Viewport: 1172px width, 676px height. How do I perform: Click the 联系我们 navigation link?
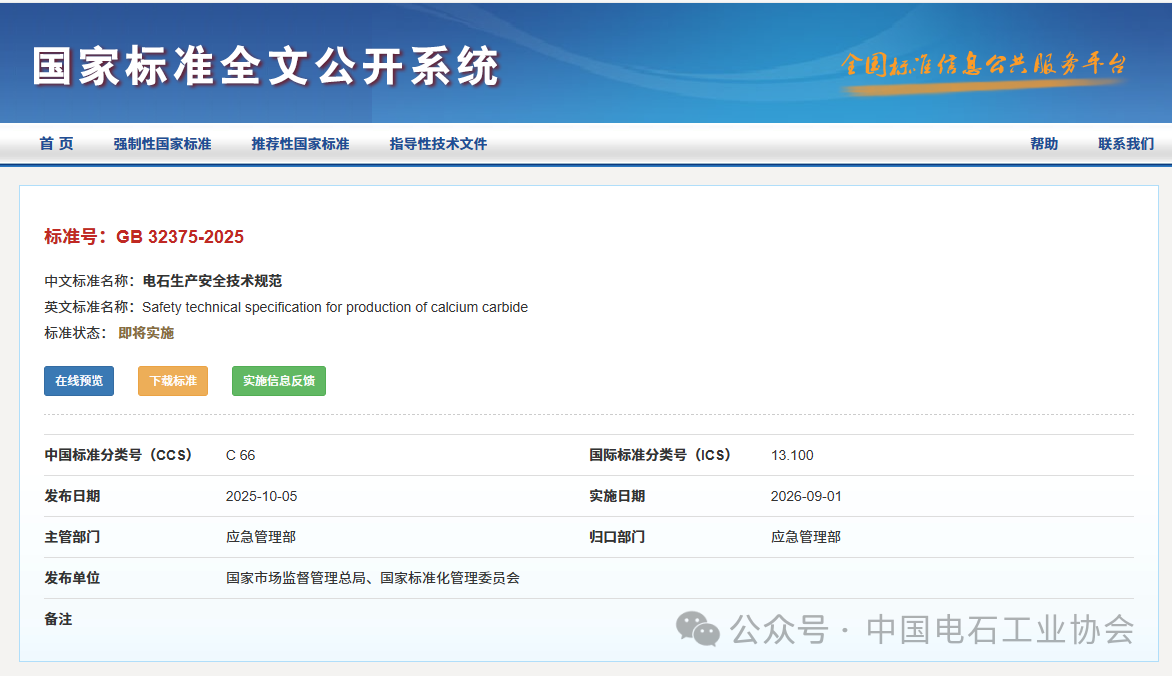1126,144
